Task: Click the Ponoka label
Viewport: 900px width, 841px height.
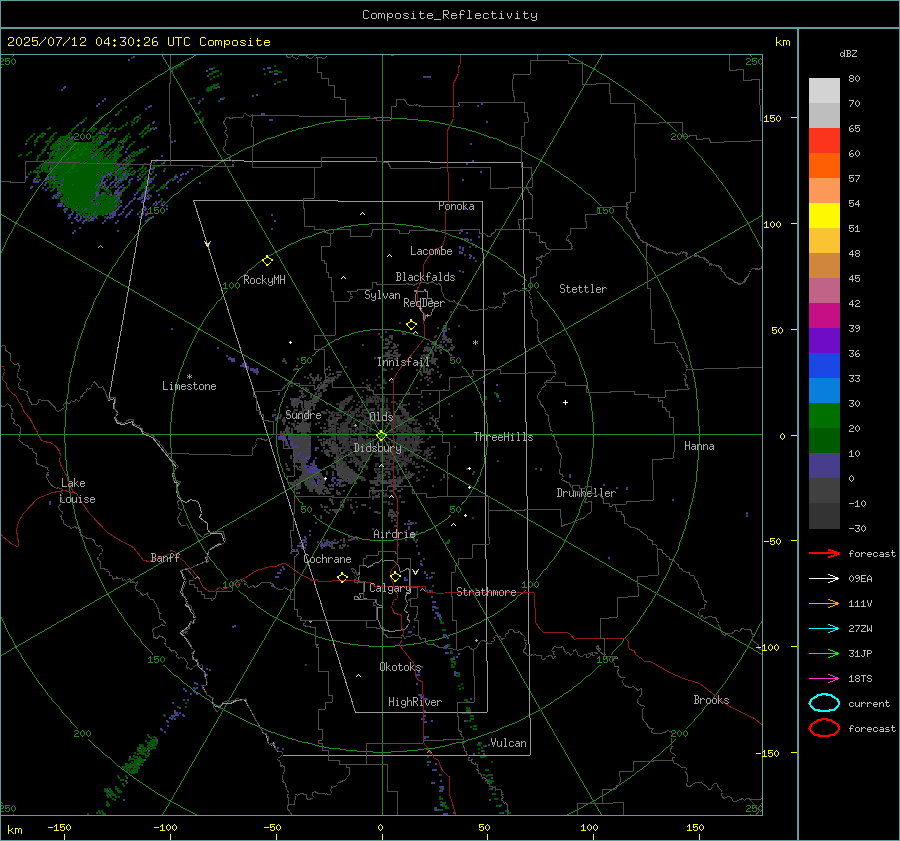Action: point(456,206)
